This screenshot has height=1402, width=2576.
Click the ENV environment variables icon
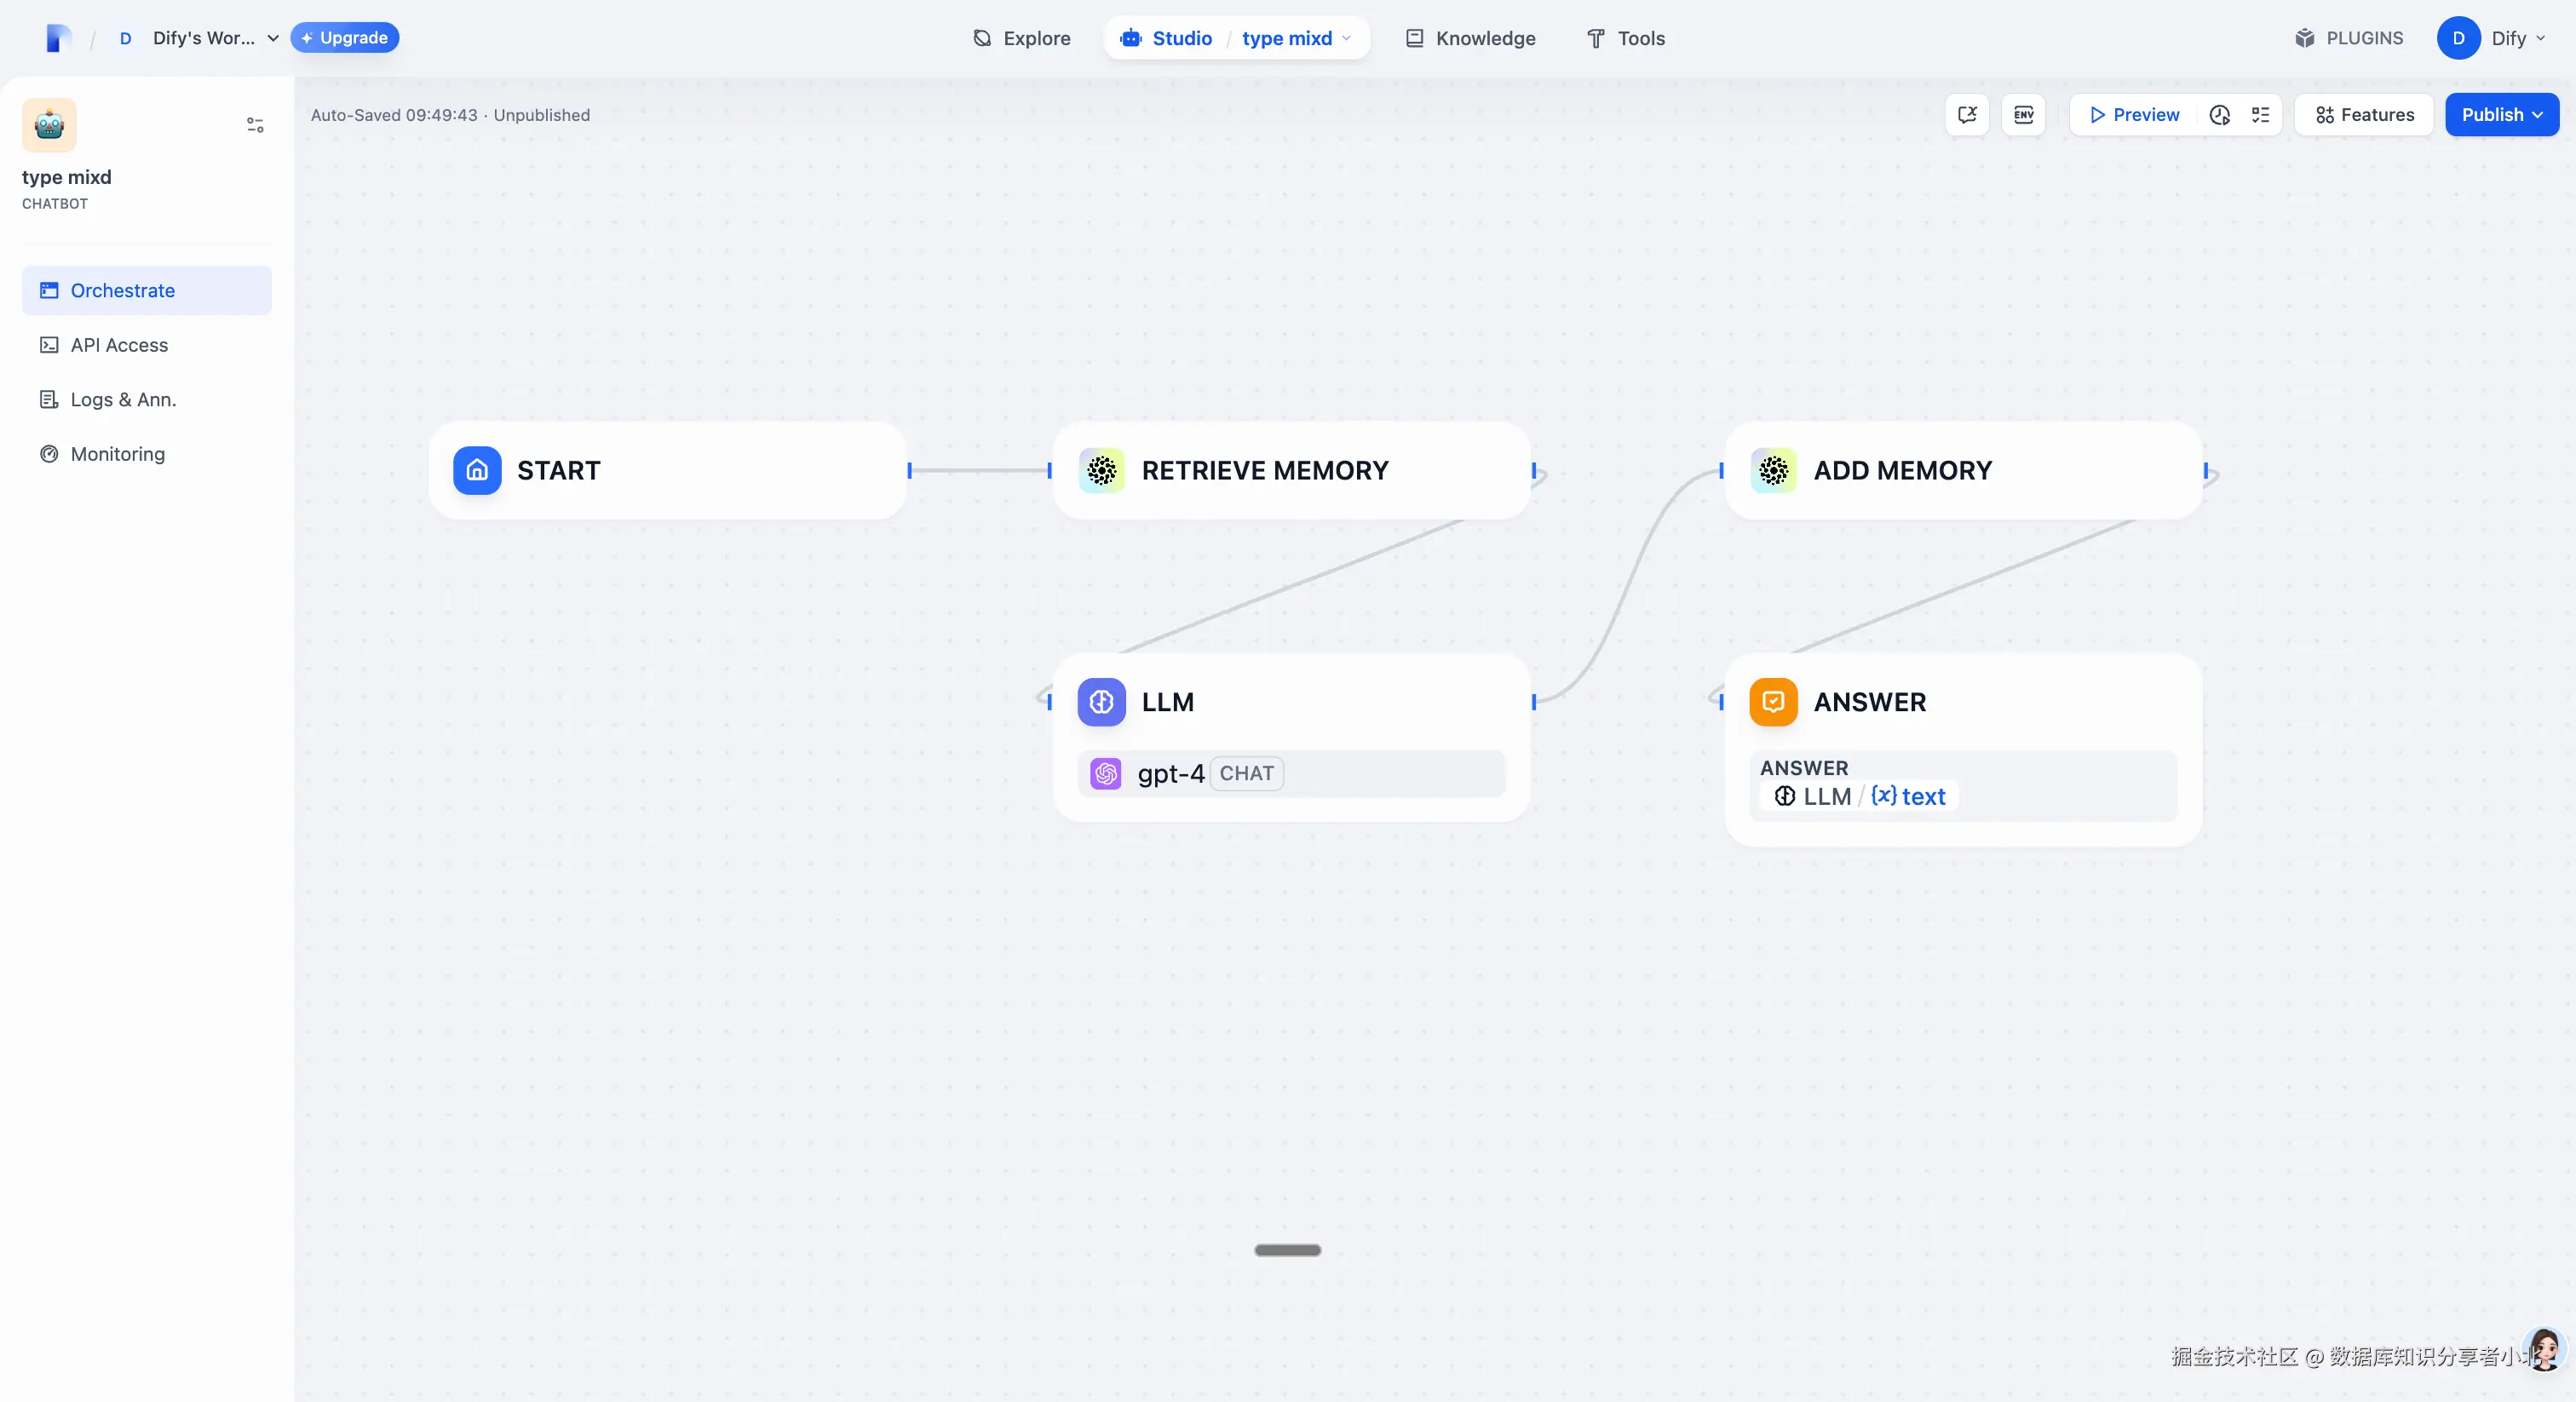point(2023,114)
